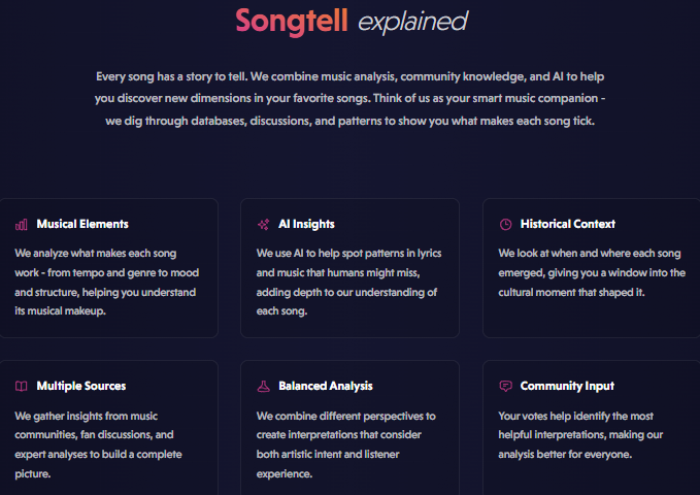Viewport: 700px width, 495px height.
Task: Click the 'We combine different perspectives' description
Action: click(x=346, y=445)
